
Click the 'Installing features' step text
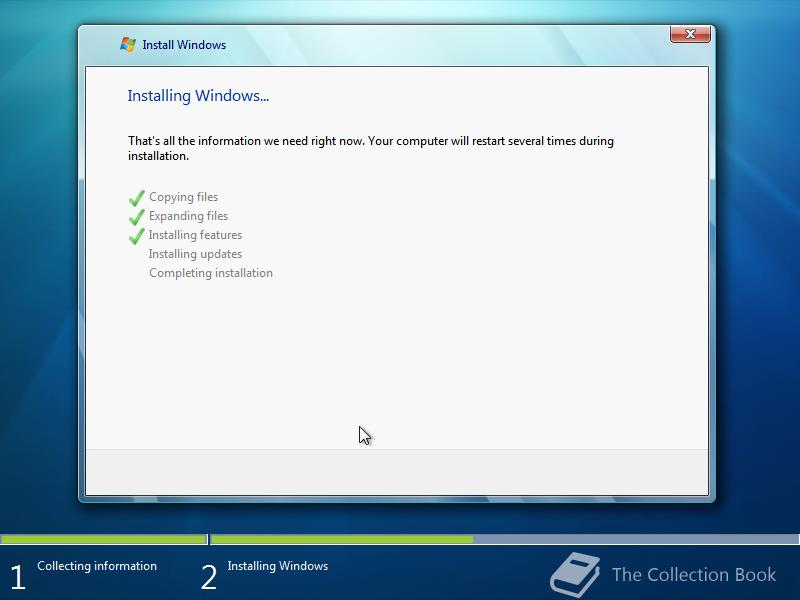[x=195, y=235]
